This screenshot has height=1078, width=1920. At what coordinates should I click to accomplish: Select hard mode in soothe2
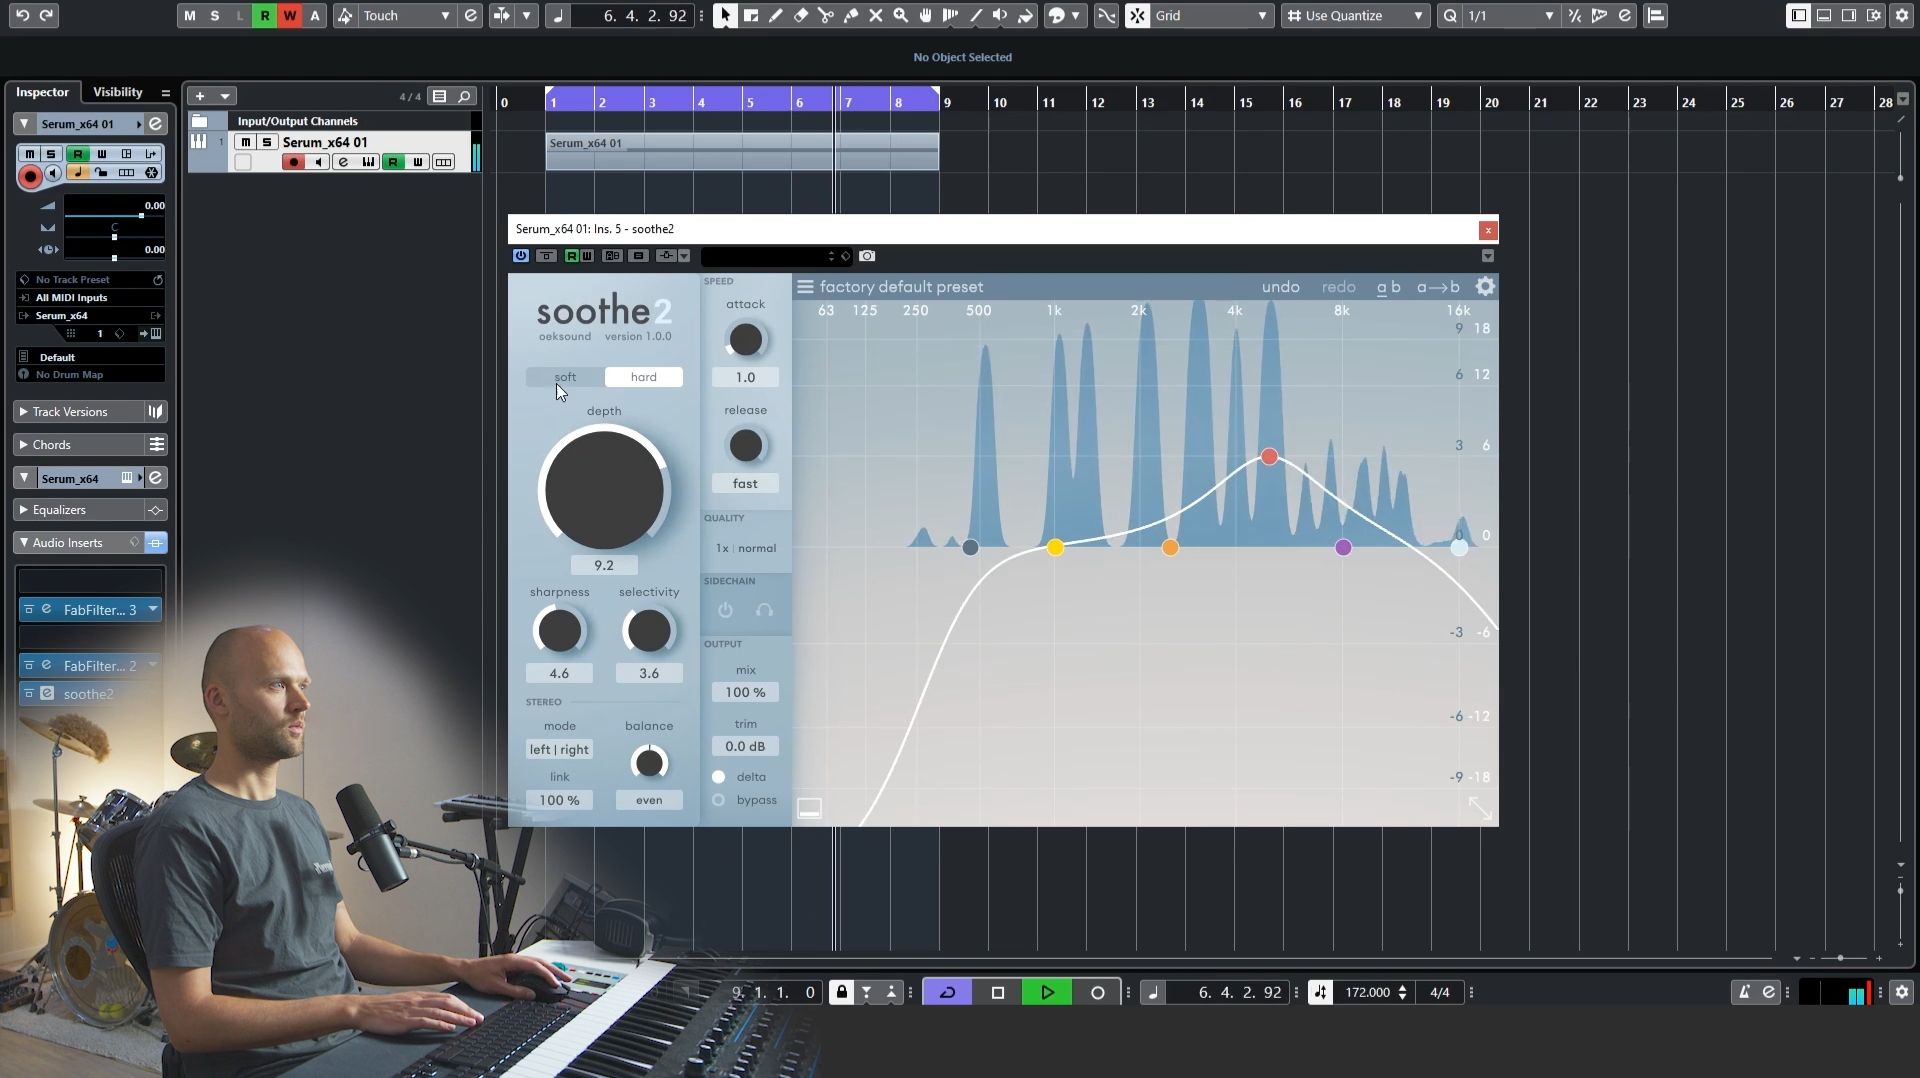pyautogui.click(x=644, y=377)
